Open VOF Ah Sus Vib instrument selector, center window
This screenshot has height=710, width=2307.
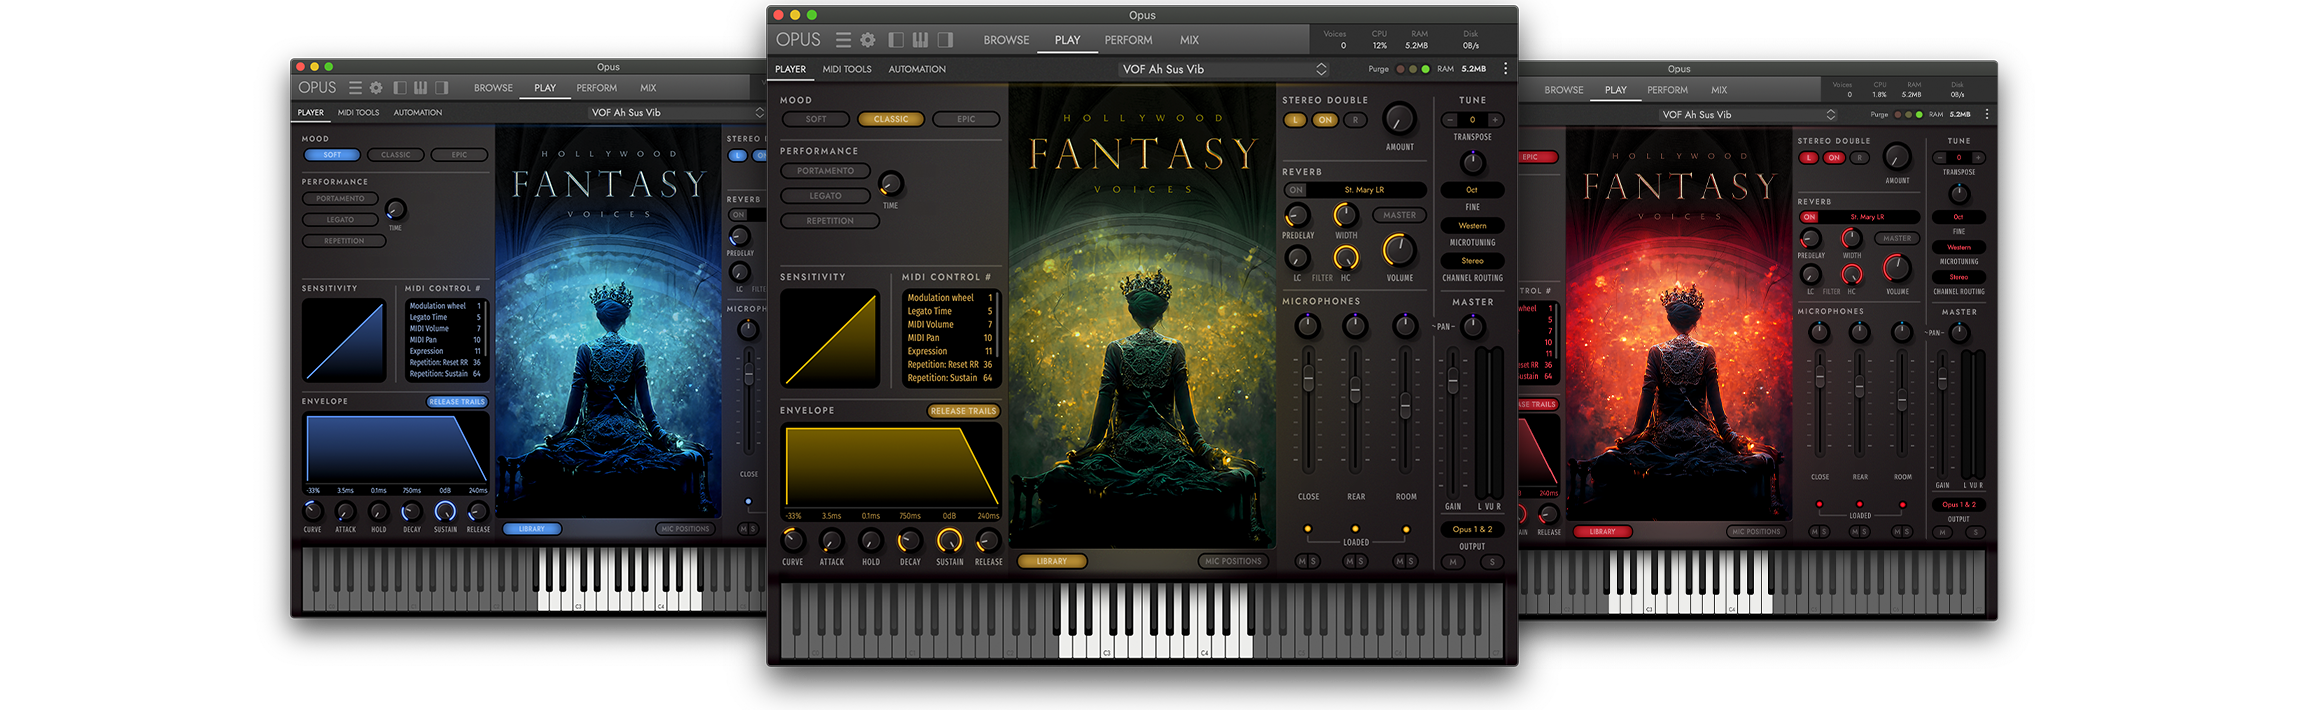[1223, 69]
